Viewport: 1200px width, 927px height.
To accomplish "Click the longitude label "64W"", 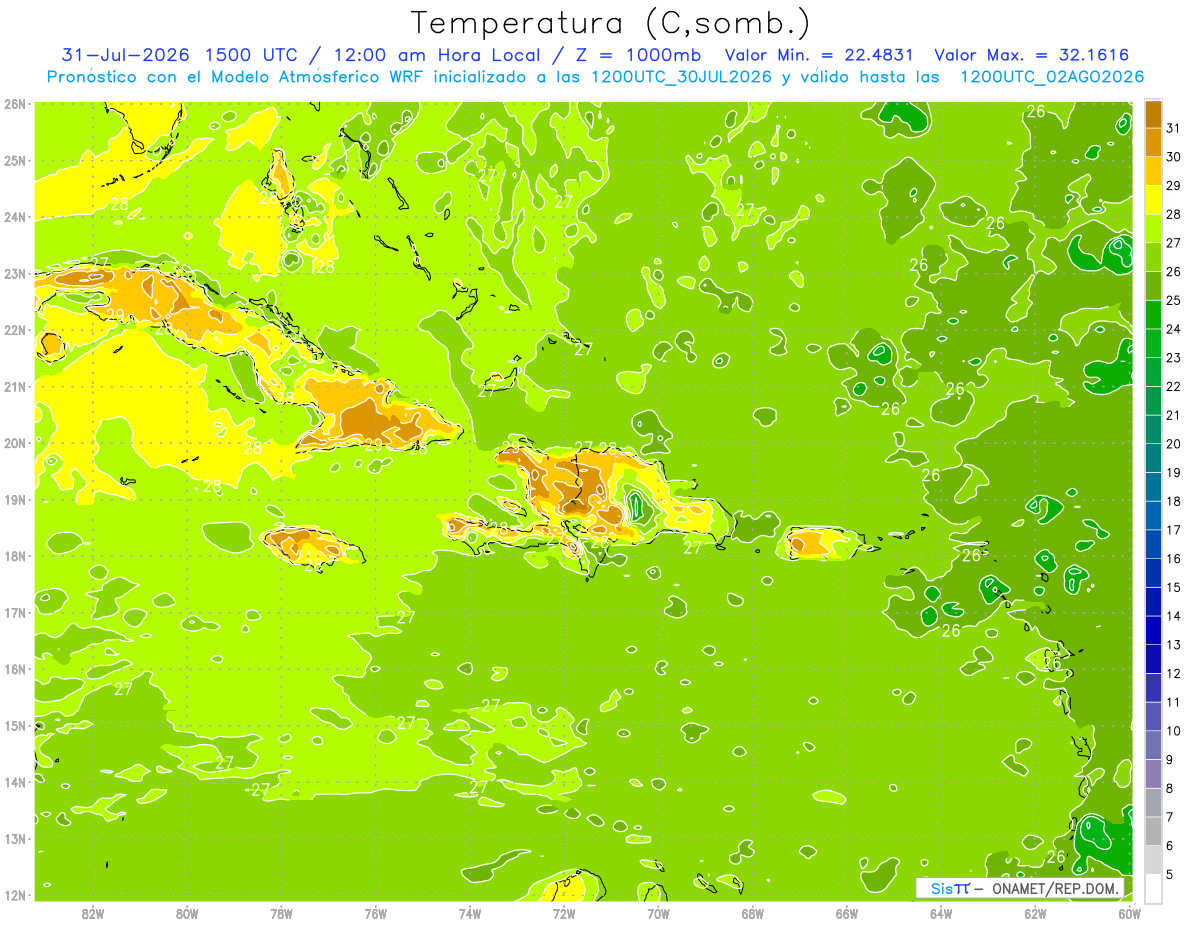I will pyautogui.click(x=941, y=913).
